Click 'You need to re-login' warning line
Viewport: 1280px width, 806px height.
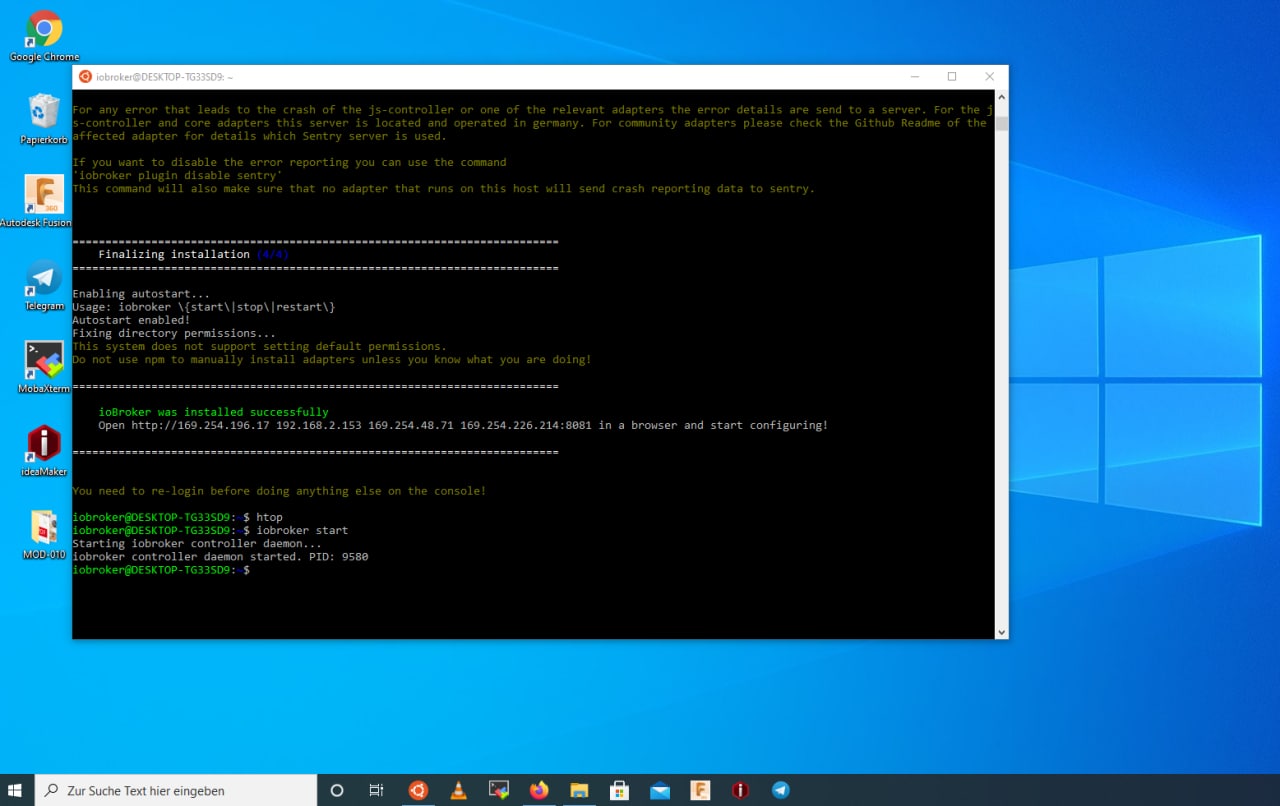point(279,491)
